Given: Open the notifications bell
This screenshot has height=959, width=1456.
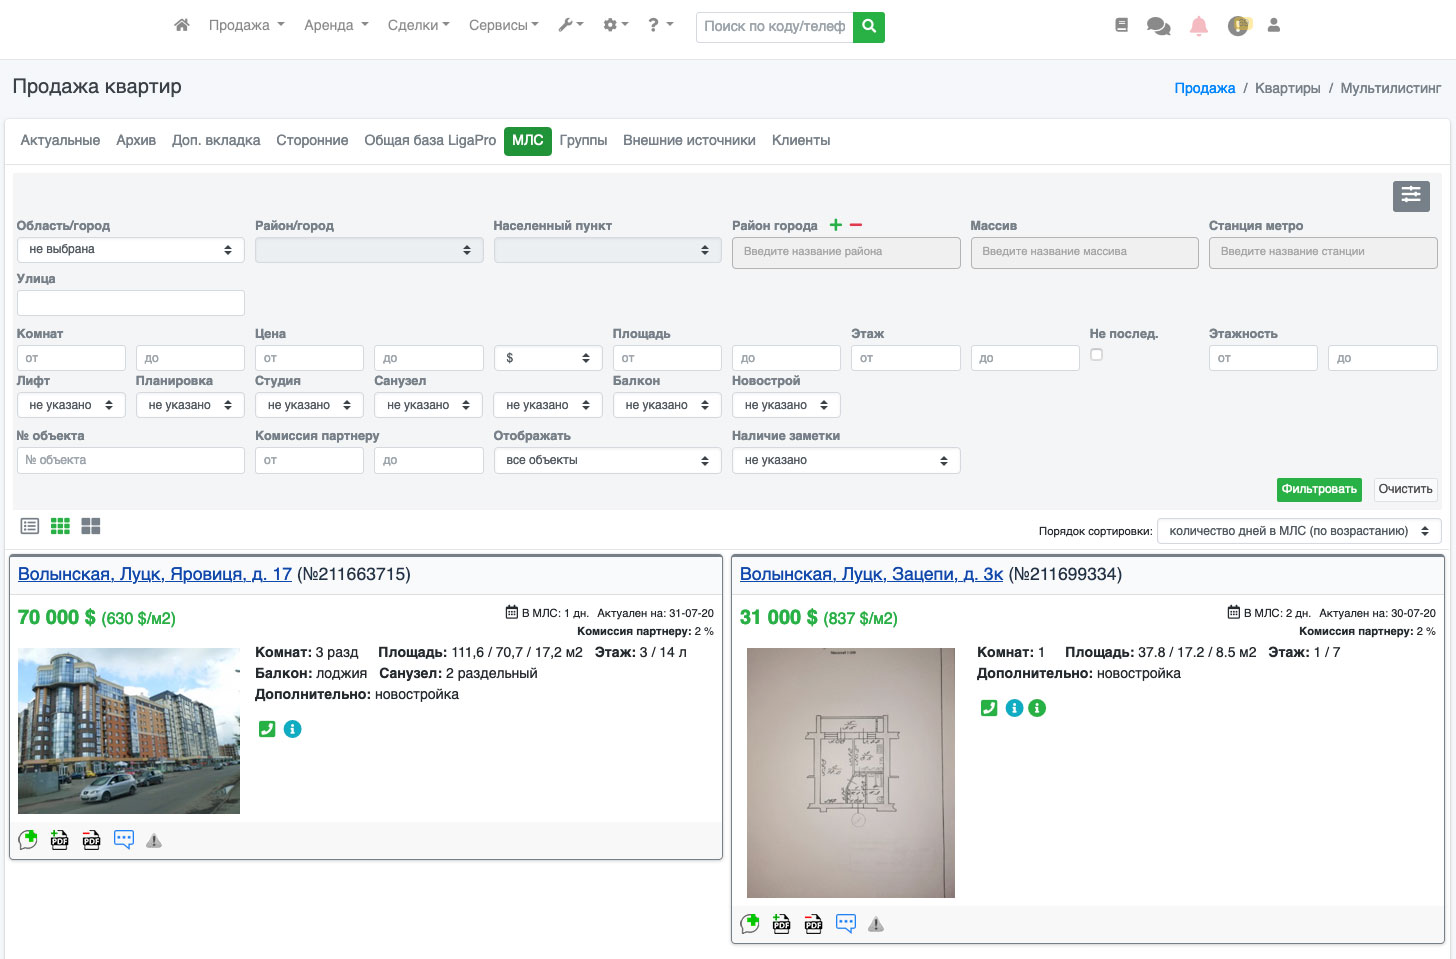Looking at the screenshot, I should pyautogui.click(x=1198, y=26).
